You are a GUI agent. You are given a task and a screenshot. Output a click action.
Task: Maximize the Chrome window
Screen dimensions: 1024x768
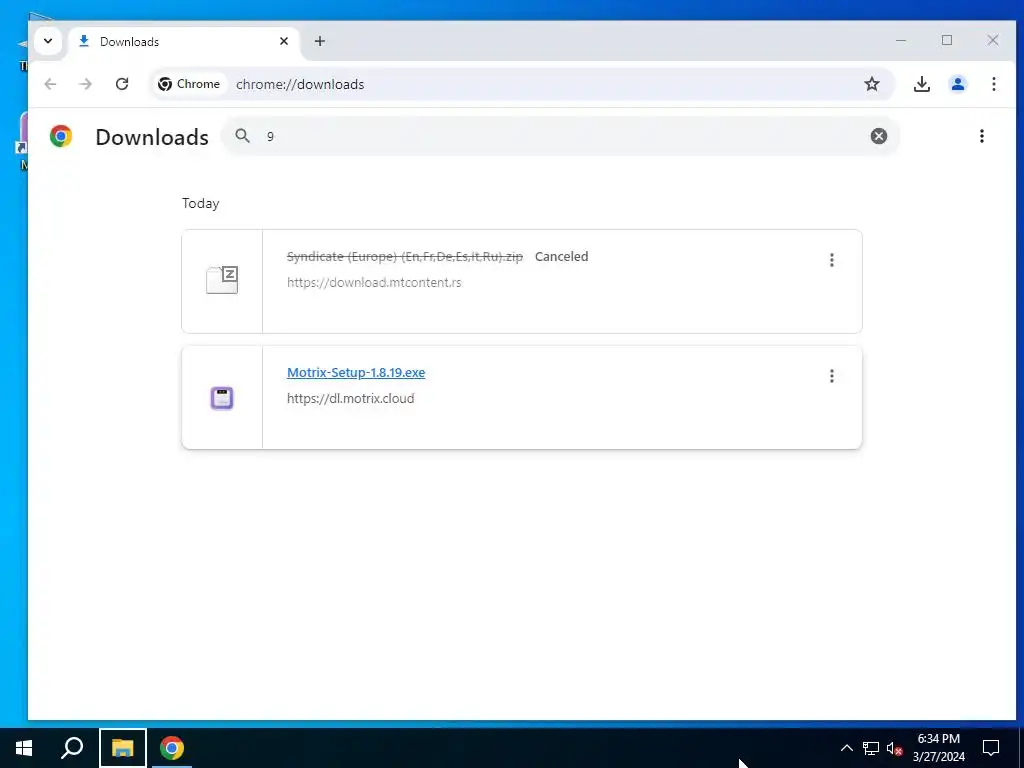click(x=947, y=40)
